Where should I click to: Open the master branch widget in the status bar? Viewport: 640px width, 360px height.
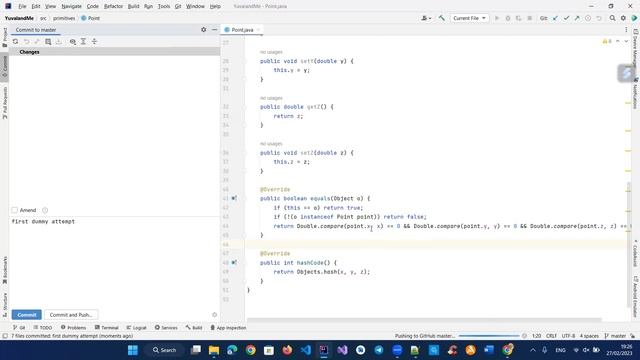click(x=615, y=336)
